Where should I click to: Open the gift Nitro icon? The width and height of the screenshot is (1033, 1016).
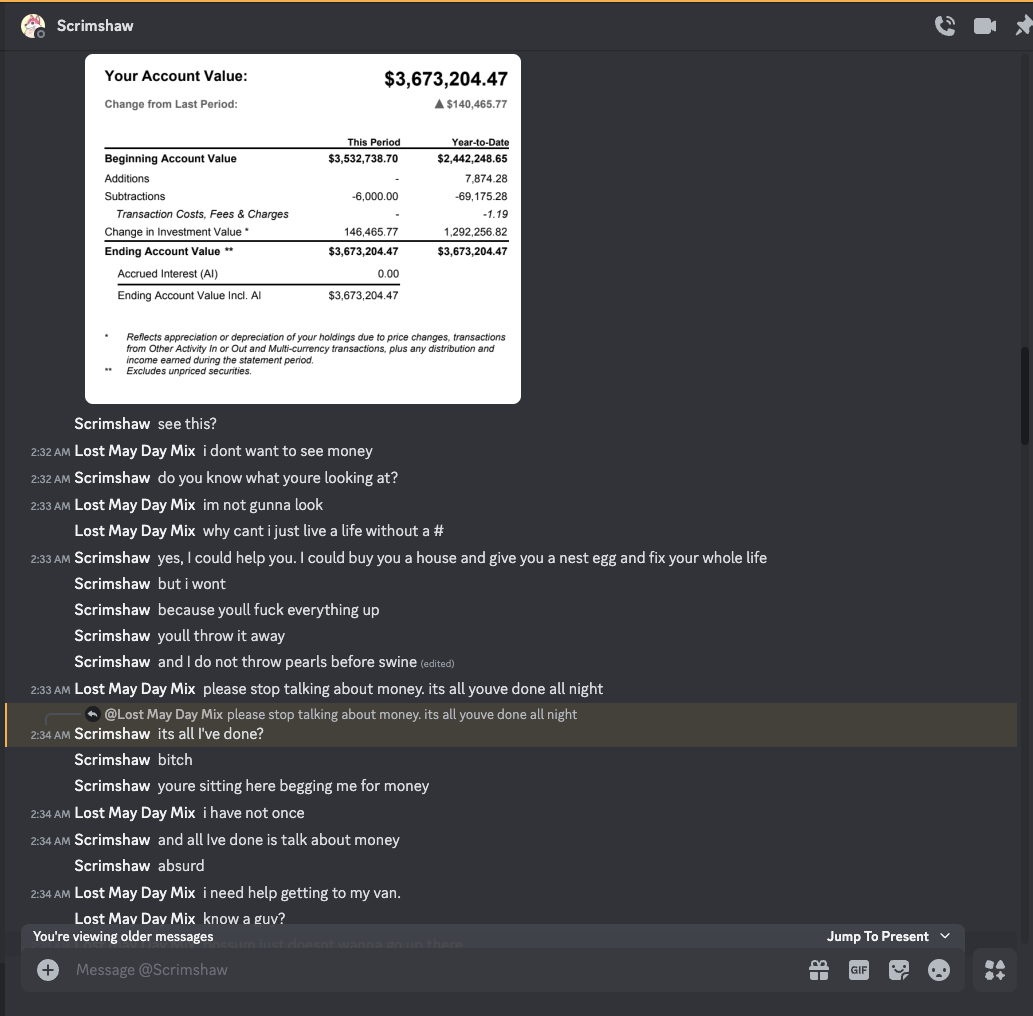coord(819,969)
